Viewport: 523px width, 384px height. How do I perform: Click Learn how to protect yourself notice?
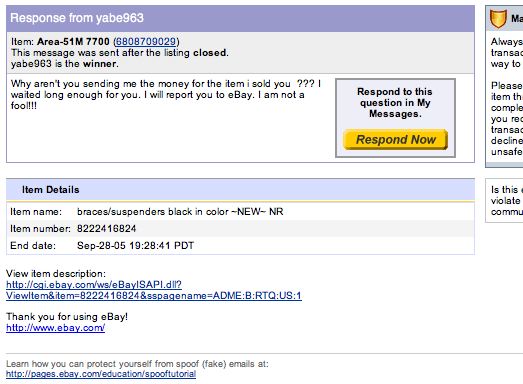[137, 364]
